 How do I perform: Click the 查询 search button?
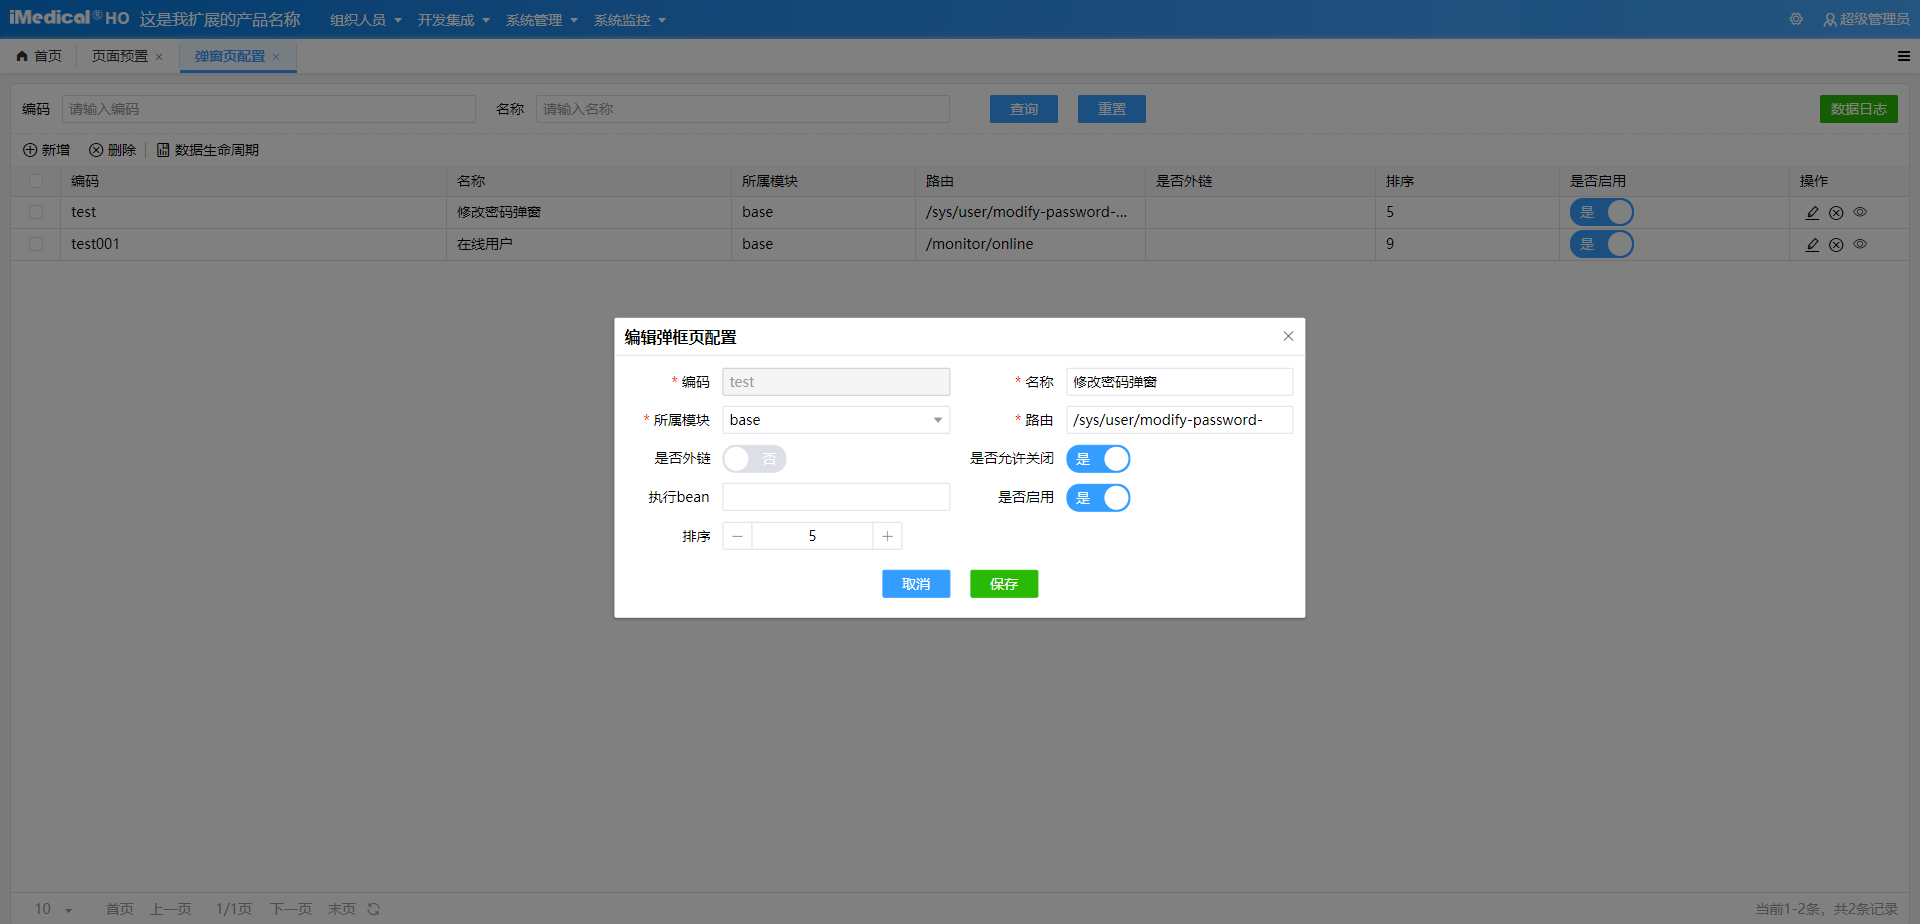click(1024, 109)
